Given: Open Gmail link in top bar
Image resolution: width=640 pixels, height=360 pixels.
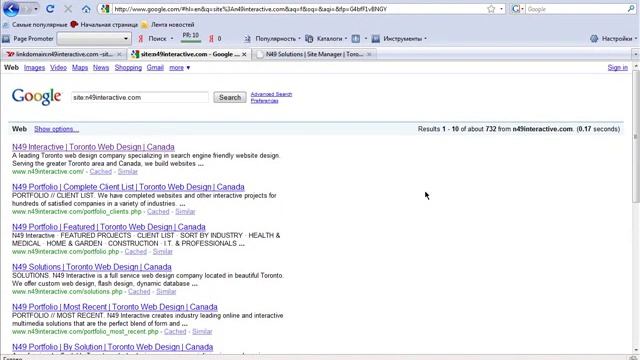Looking at the screenshot, I should tap(155, 68).
